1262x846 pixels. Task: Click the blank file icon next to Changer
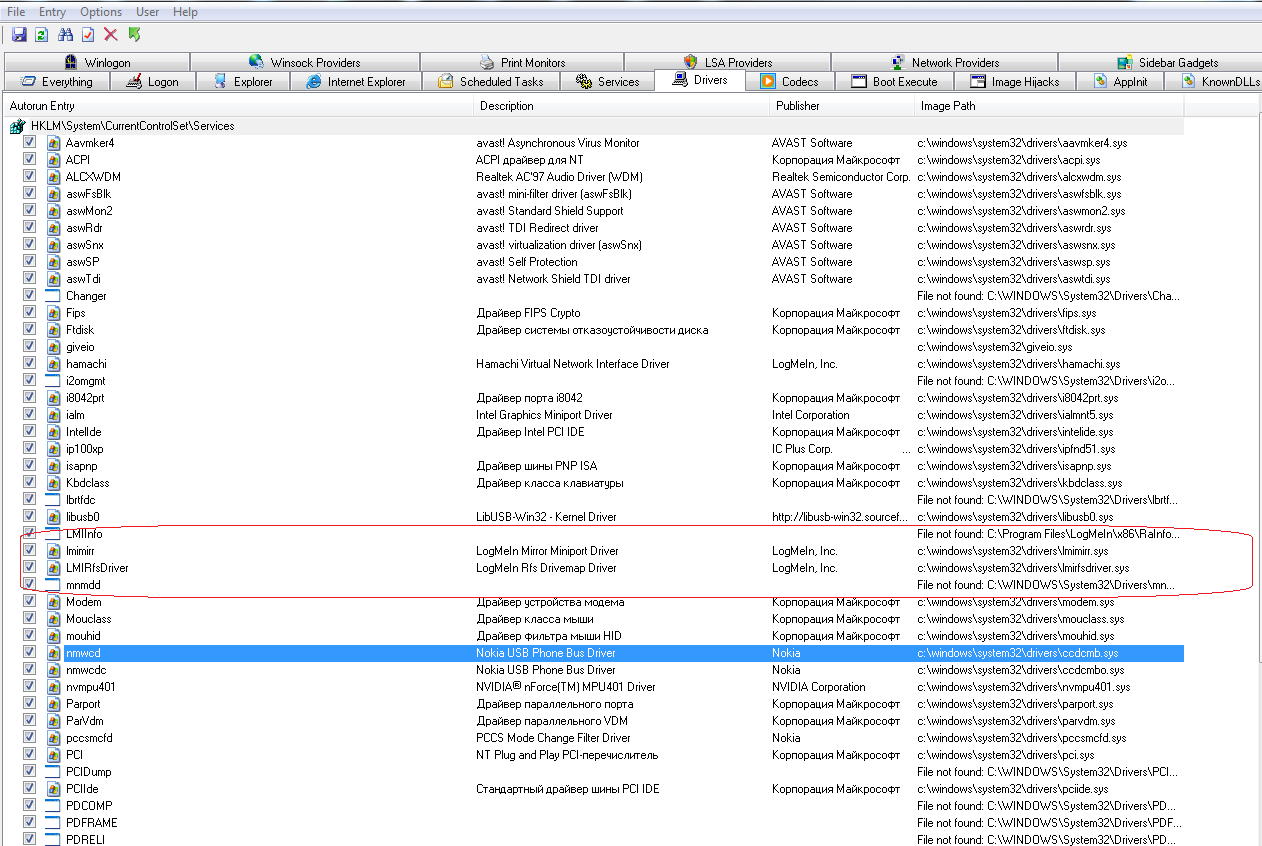coord(54,296)
